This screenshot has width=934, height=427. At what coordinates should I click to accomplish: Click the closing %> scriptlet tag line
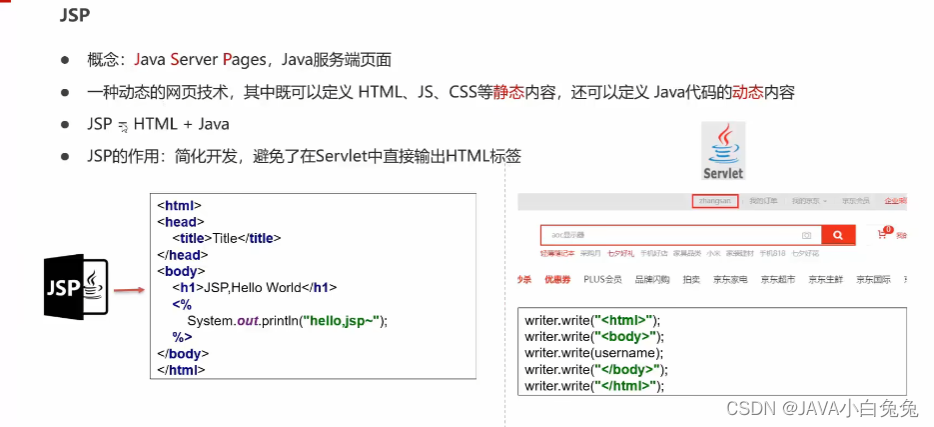point(182,337)
